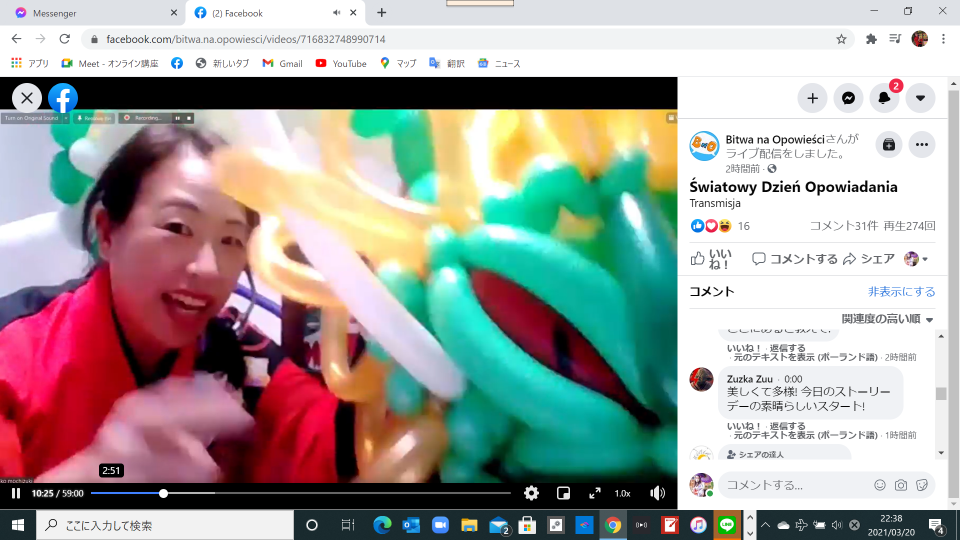Viewport: 960px width, 540px height.
Task: Open a new browser tab
Action: tap(381, 13)
